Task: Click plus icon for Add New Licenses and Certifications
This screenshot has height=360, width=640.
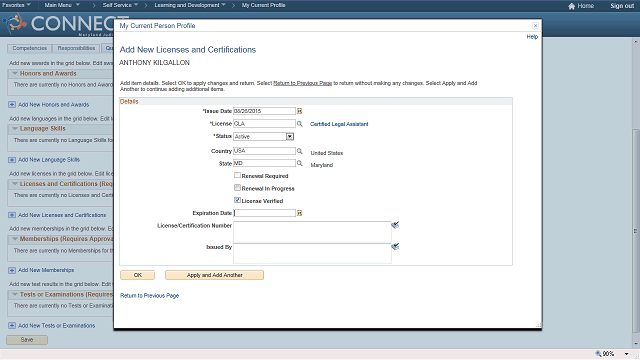Action: [x=12, y=215]
